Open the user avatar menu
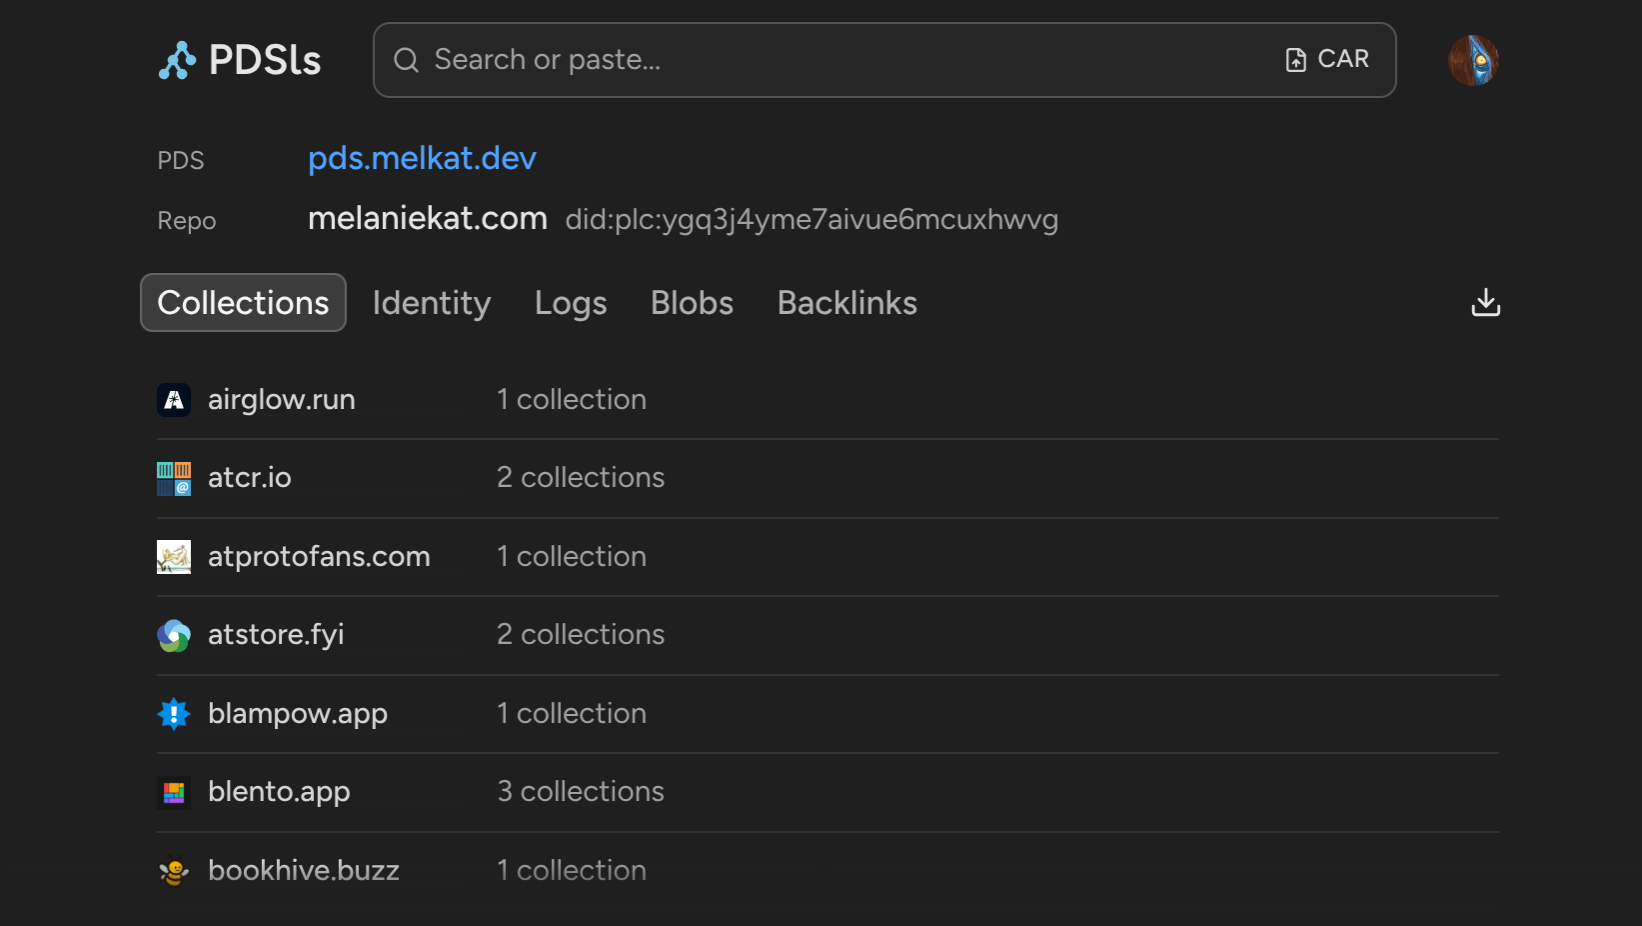1642x926 pixels. coord(1473,60)
